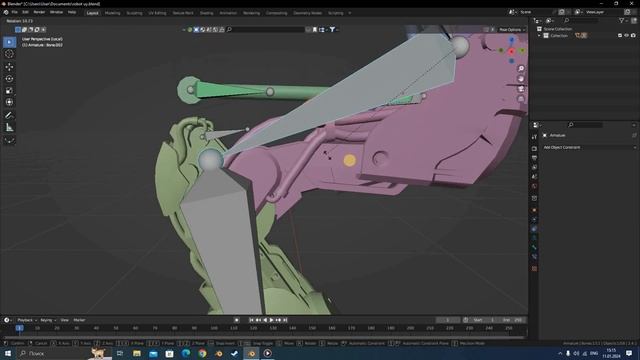
Task: Set selection mode to subtract
Action: tap(31, 29)
